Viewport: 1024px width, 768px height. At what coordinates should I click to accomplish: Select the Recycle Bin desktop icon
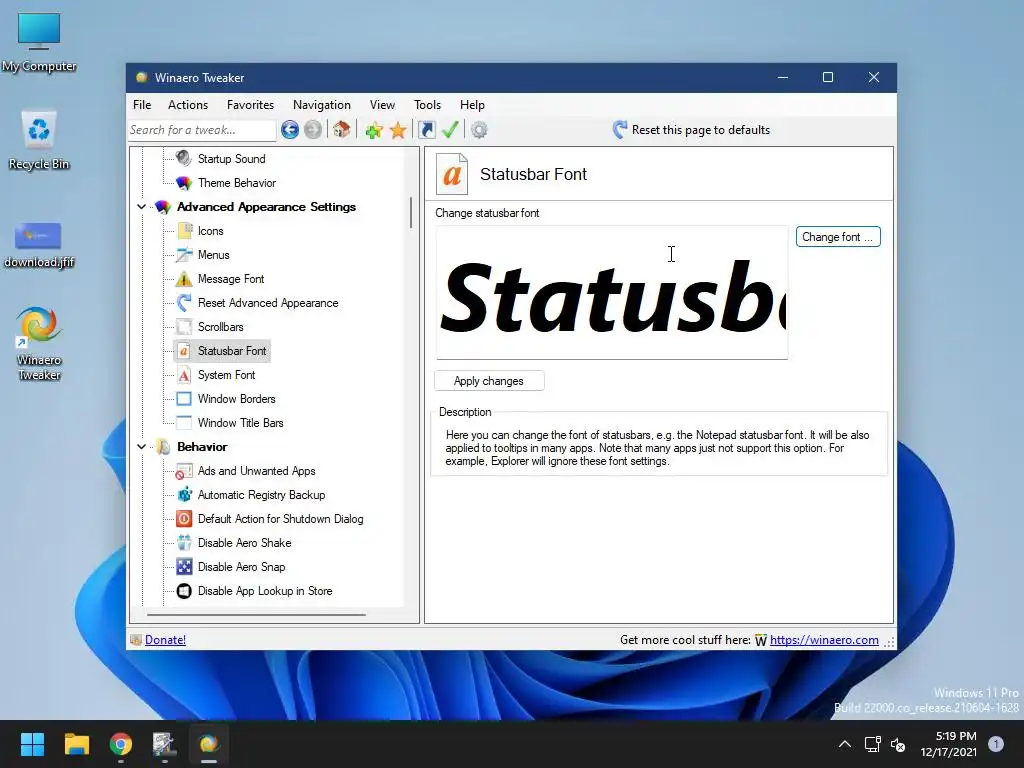pyautogui.click(x=39, y=140)
